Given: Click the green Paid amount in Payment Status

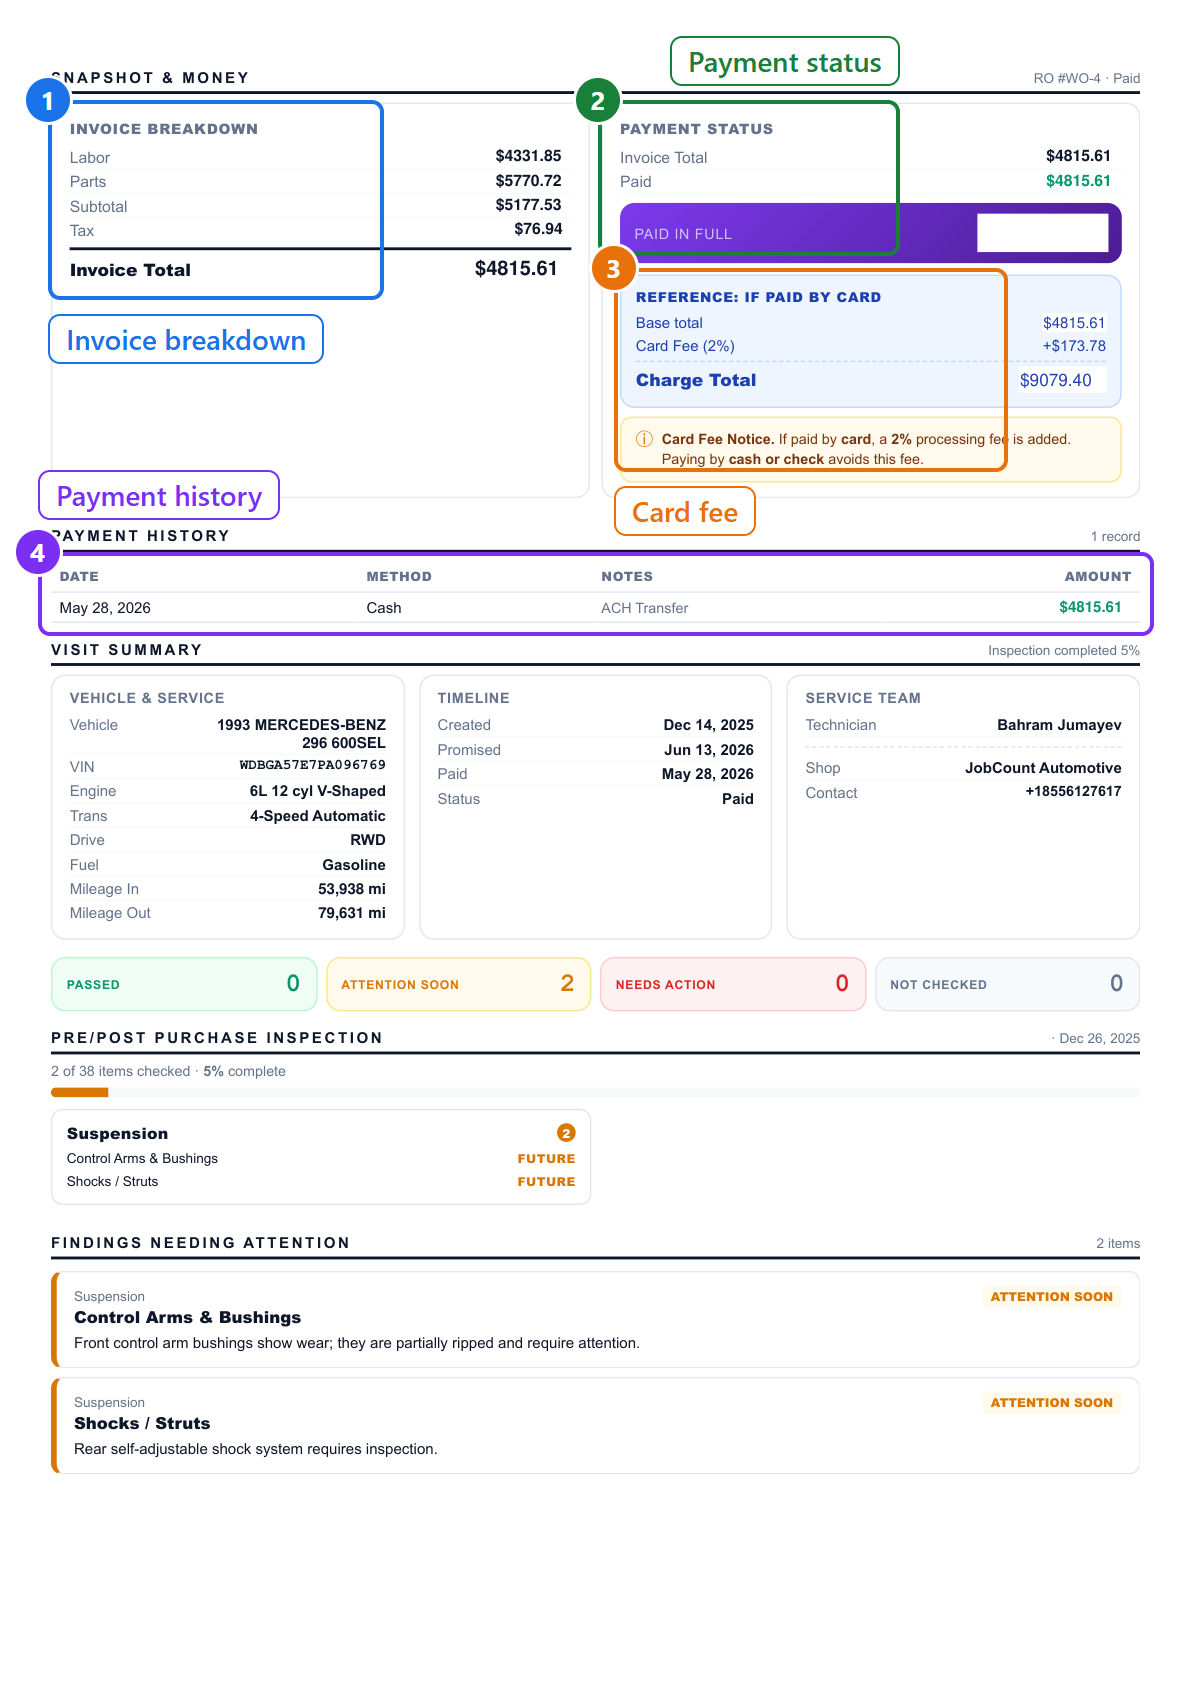Looking at the screenshot, I should [x=1078, y=181].
